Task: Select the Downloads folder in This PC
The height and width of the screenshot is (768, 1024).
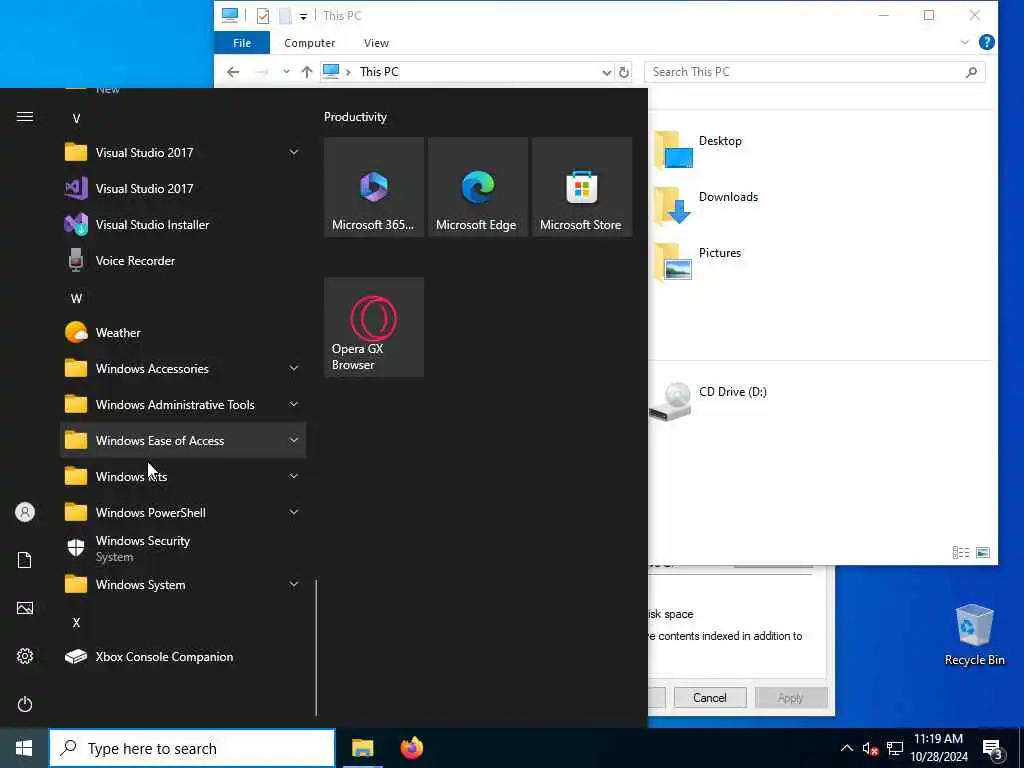Action: click(x=706, y=204)
